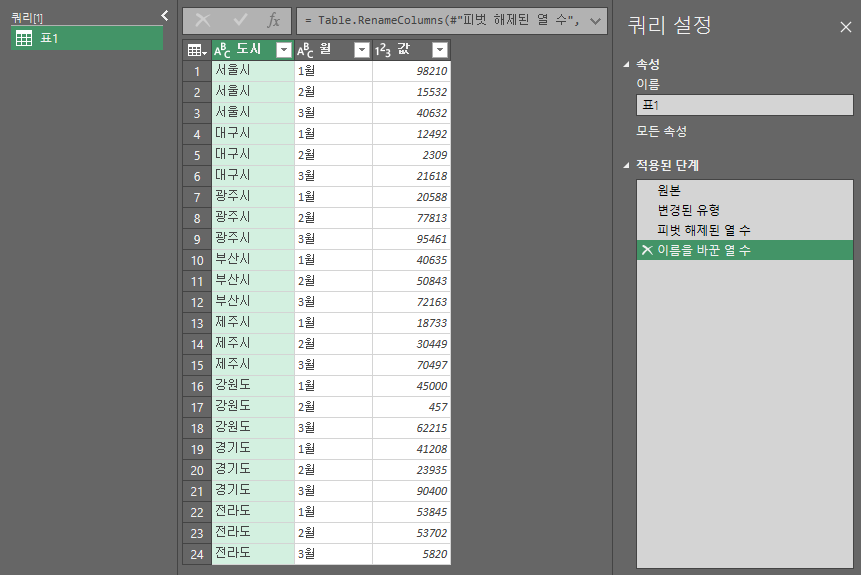Open the 월 column filter dropdown
861x575 pixels.
point(362,51)
